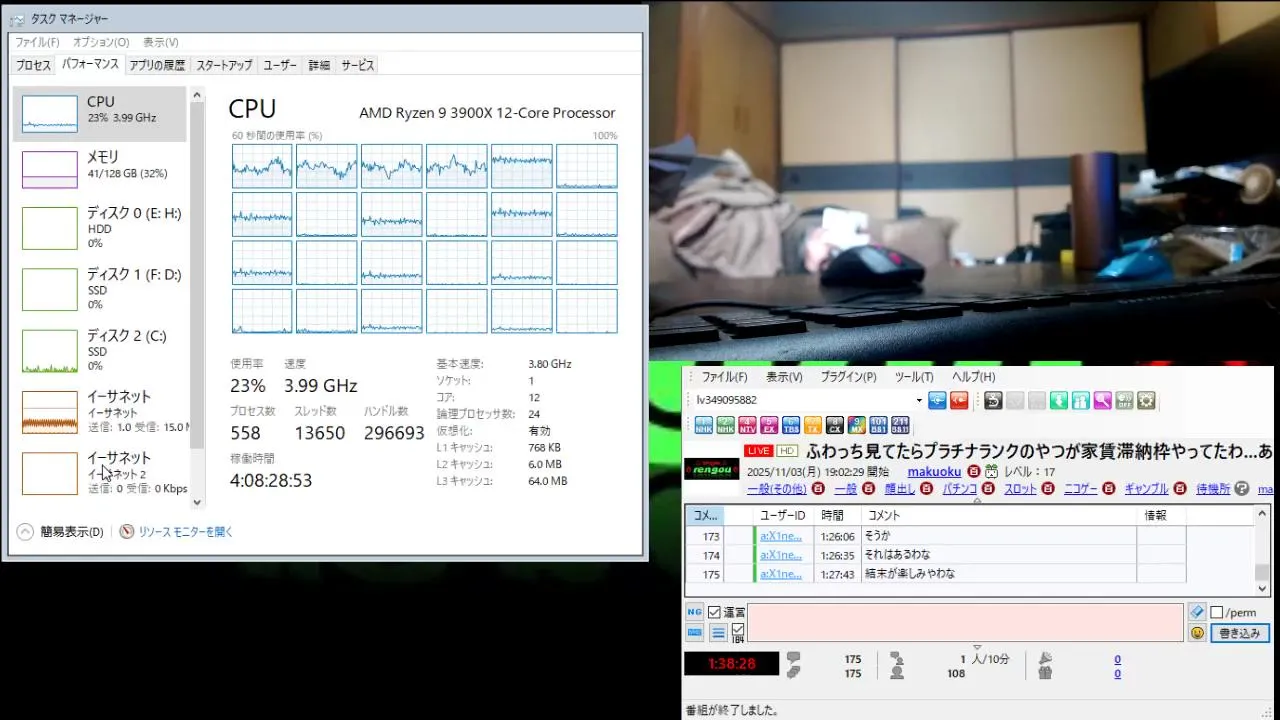Click the 時間 column header
This screenshot has height=720, width=1280.
[x=838, y=516]
